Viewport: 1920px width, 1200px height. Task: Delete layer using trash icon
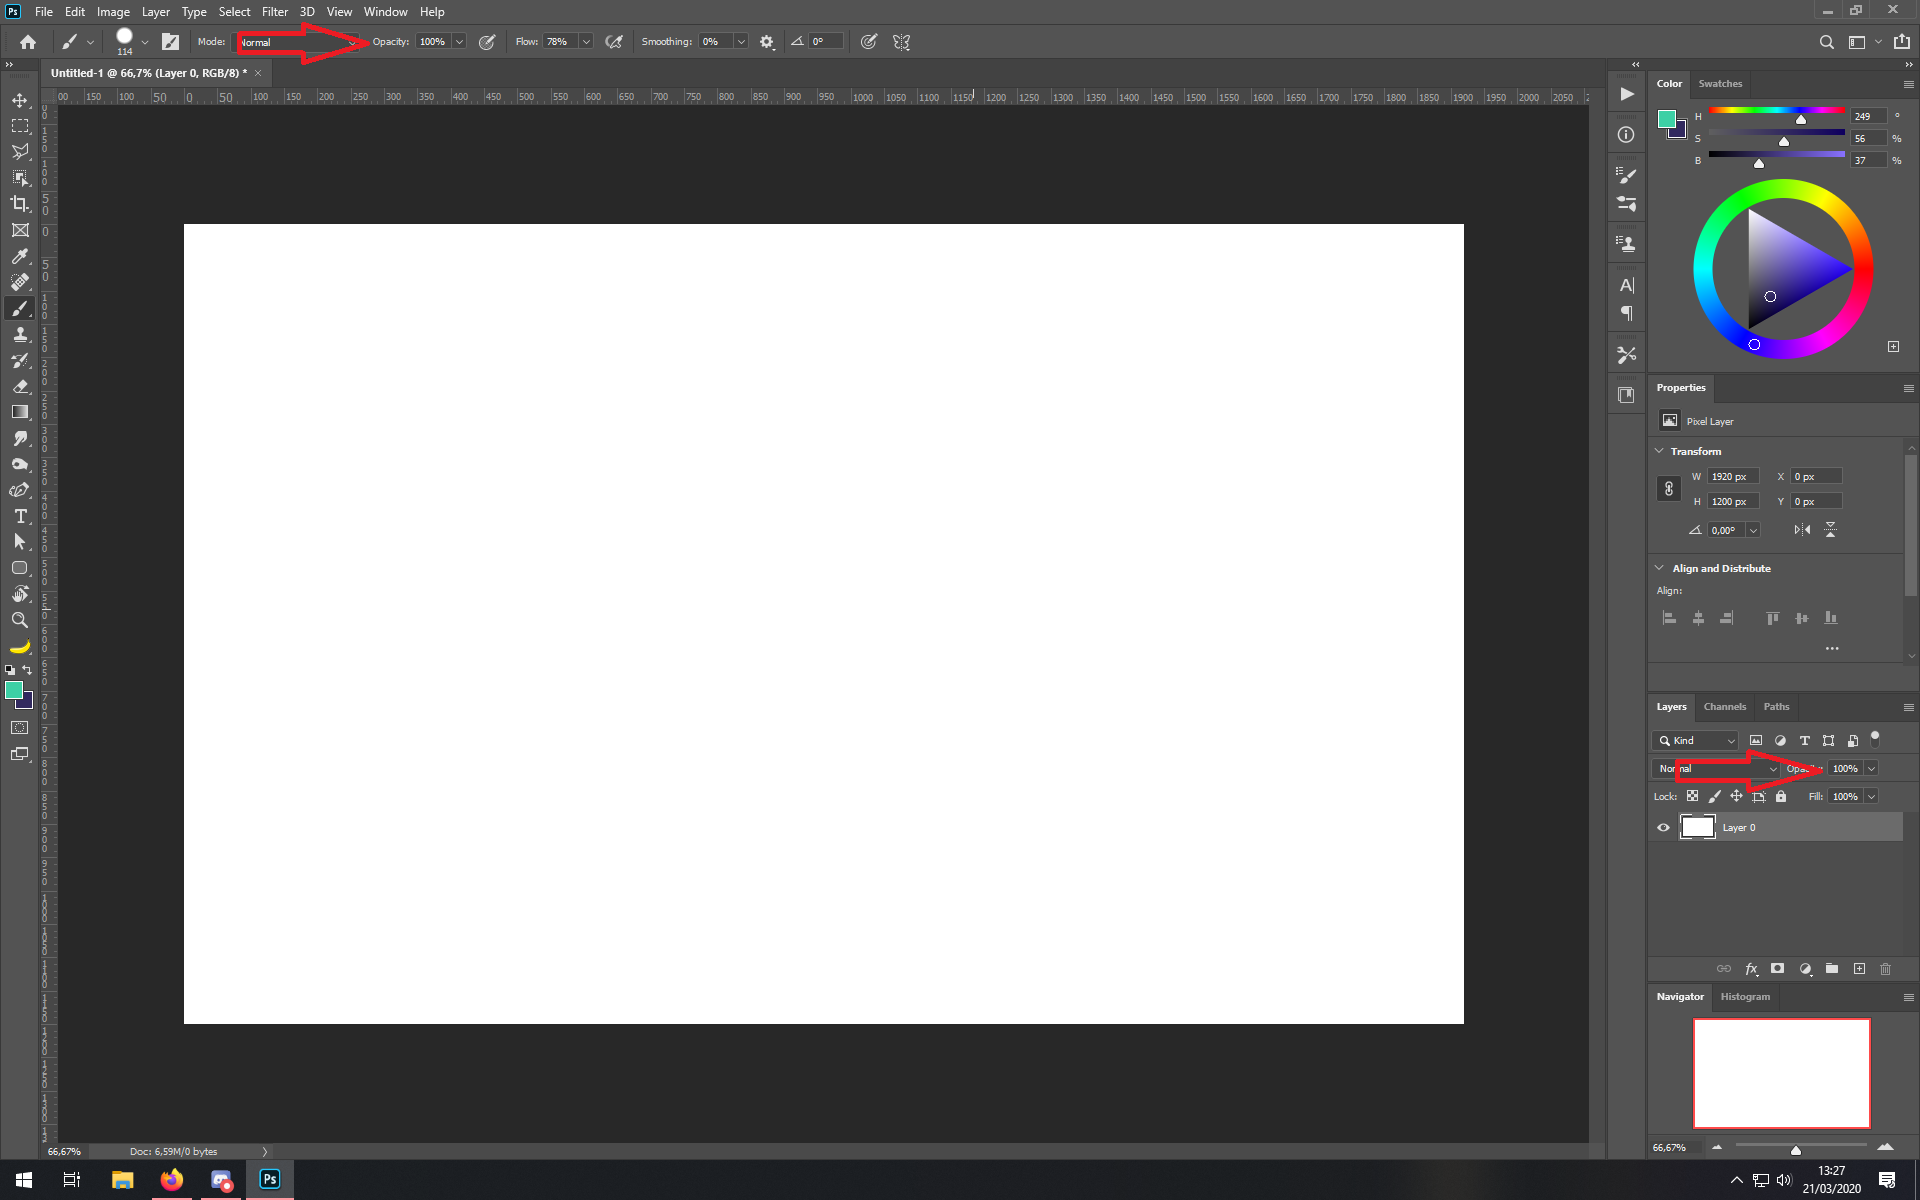point(1886,969)
